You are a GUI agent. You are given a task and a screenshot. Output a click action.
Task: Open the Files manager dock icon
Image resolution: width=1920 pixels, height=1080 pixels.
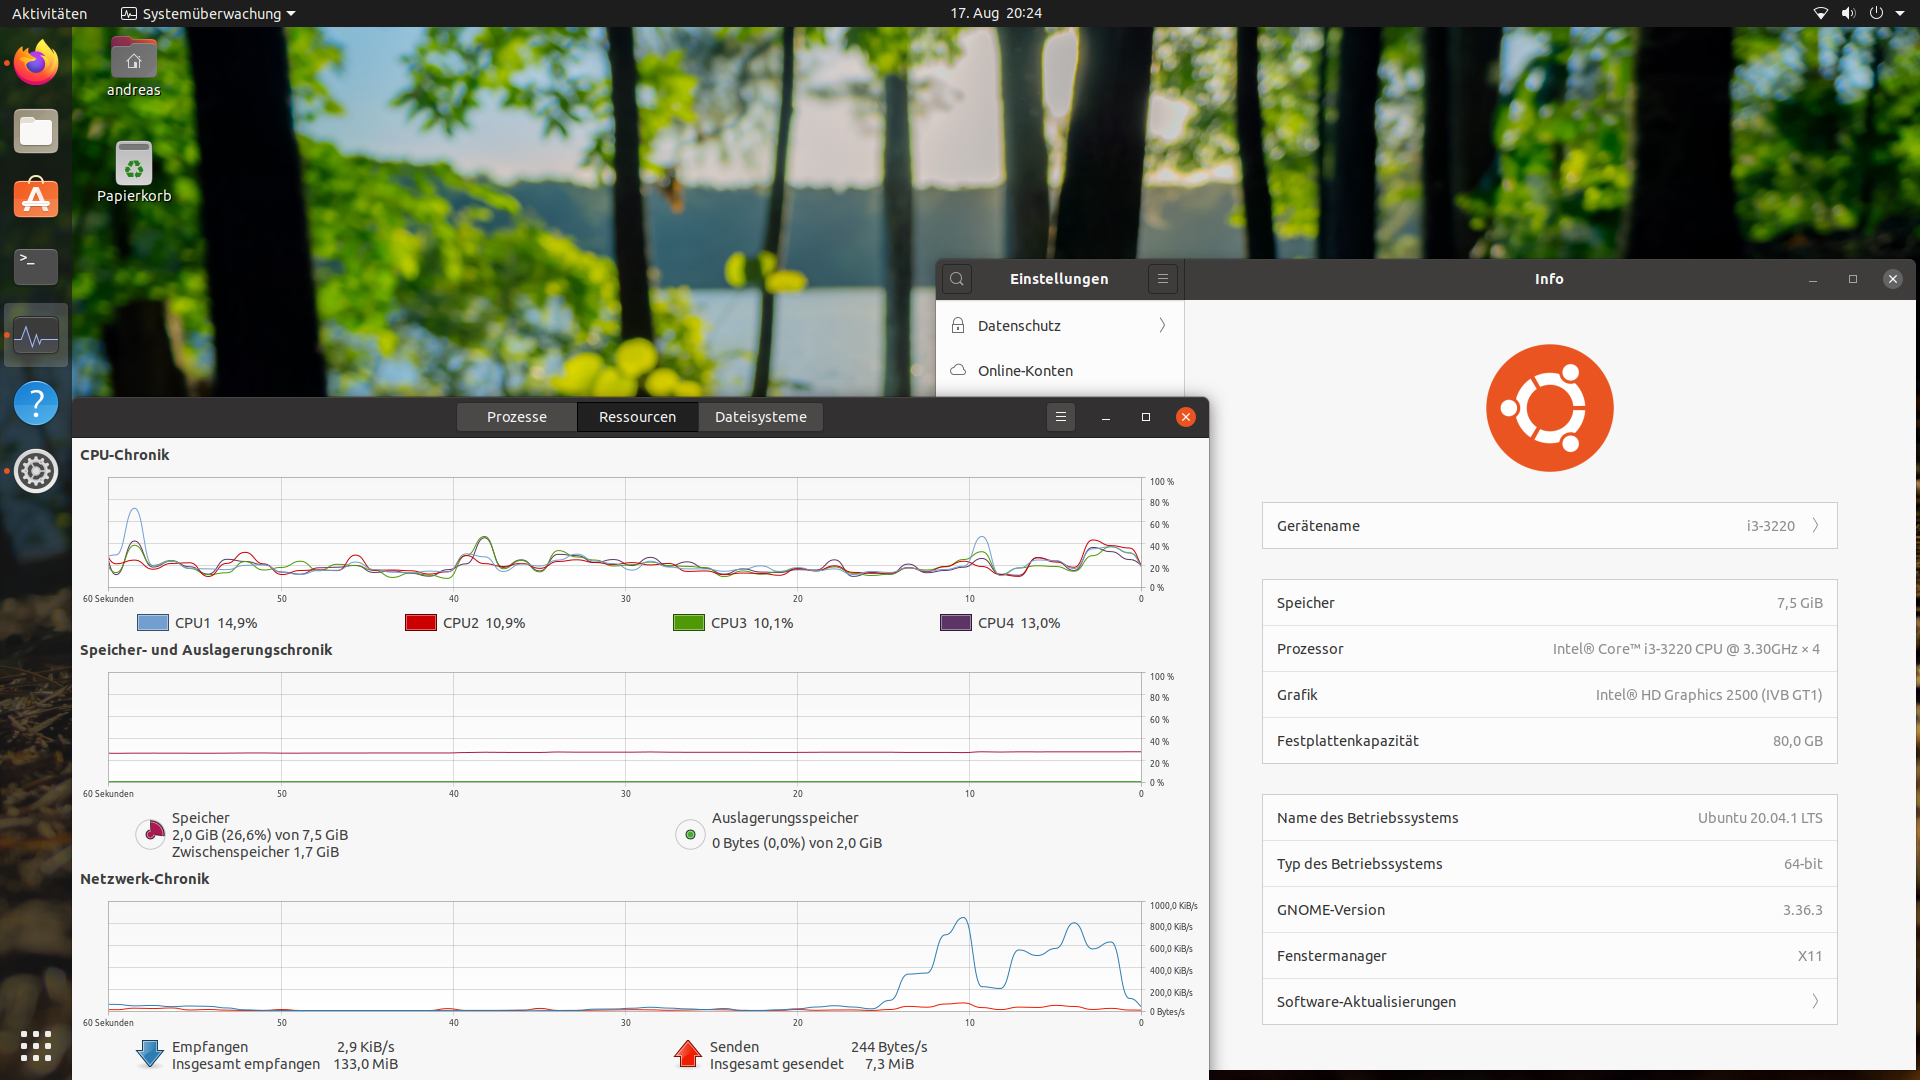(x=36, y=131)
